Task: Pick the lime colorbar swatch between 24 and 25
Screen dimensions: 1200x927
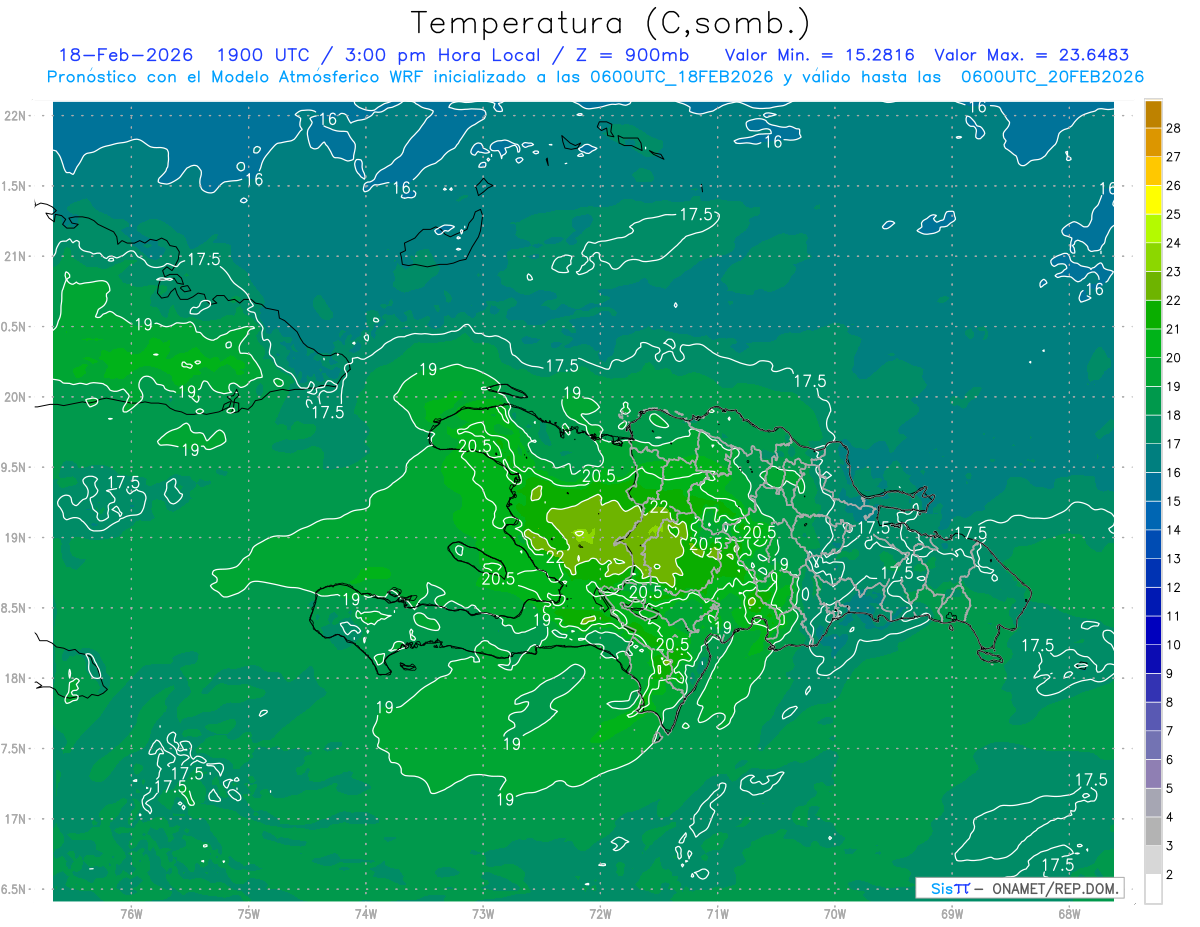Action: coord(1153,229)
